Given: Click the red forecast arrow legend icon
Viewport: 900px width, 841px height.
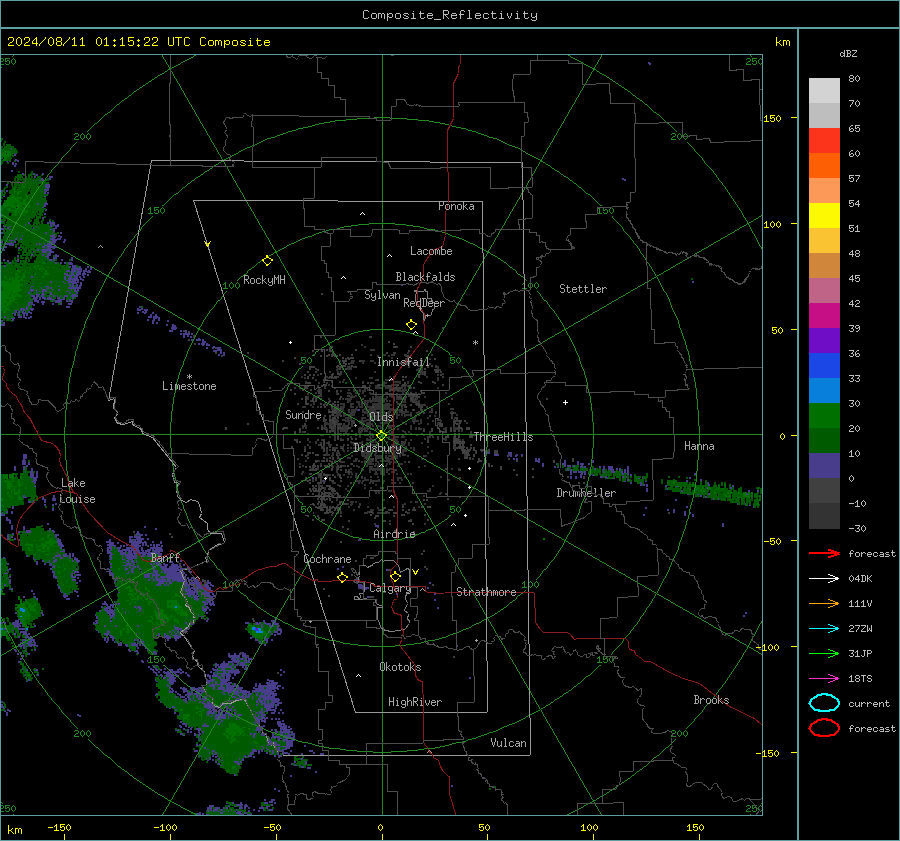Looking at the screenshot, I should click(824, 553).
